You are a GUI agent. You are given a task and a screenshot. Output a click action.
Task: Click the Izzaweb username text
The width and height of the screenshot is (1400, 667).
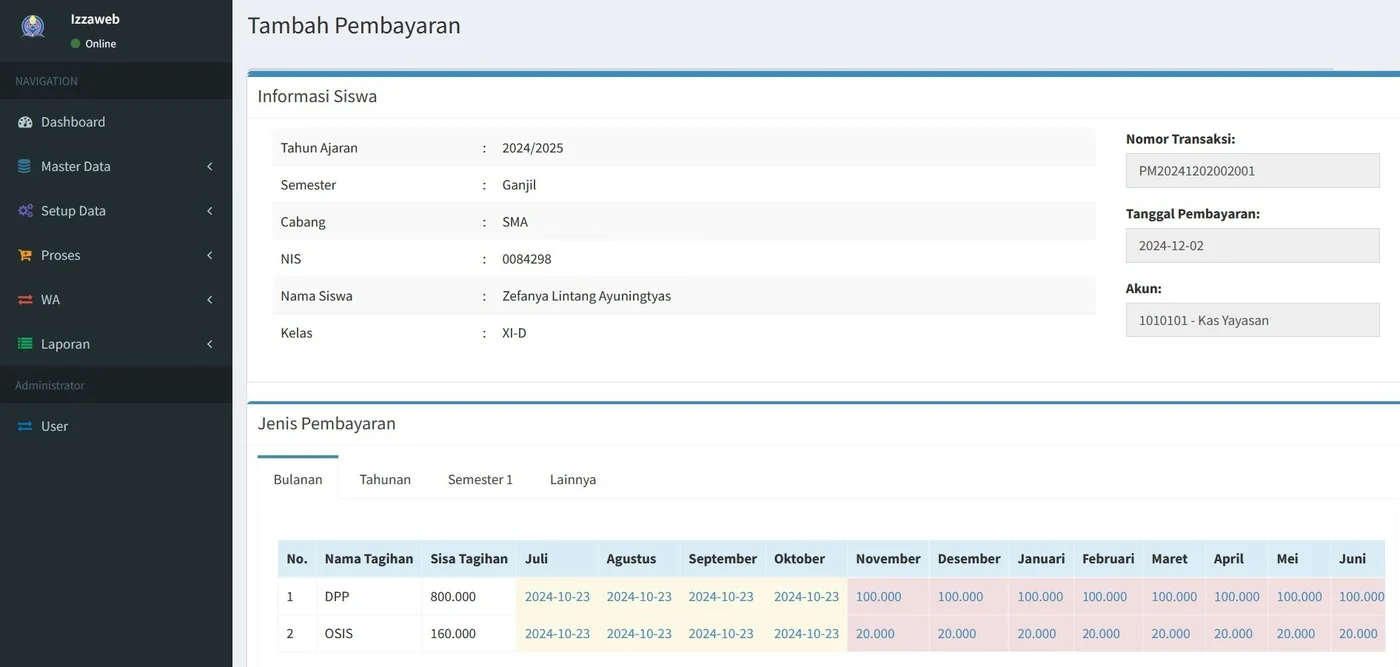[95, 19]
